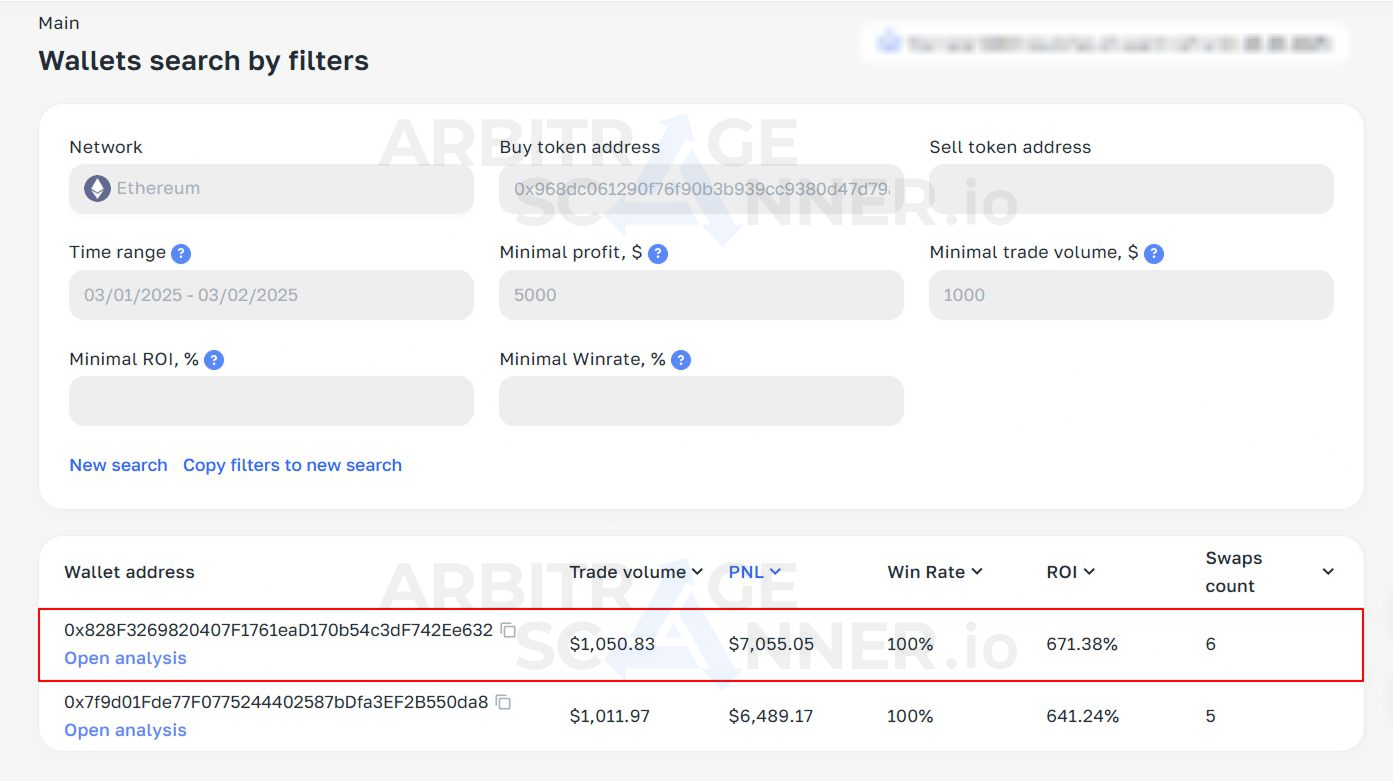The width and height of the screenshot is (1393, 781).
Task: Open the Minimal Winrate help icon
Action: [681, 360]
